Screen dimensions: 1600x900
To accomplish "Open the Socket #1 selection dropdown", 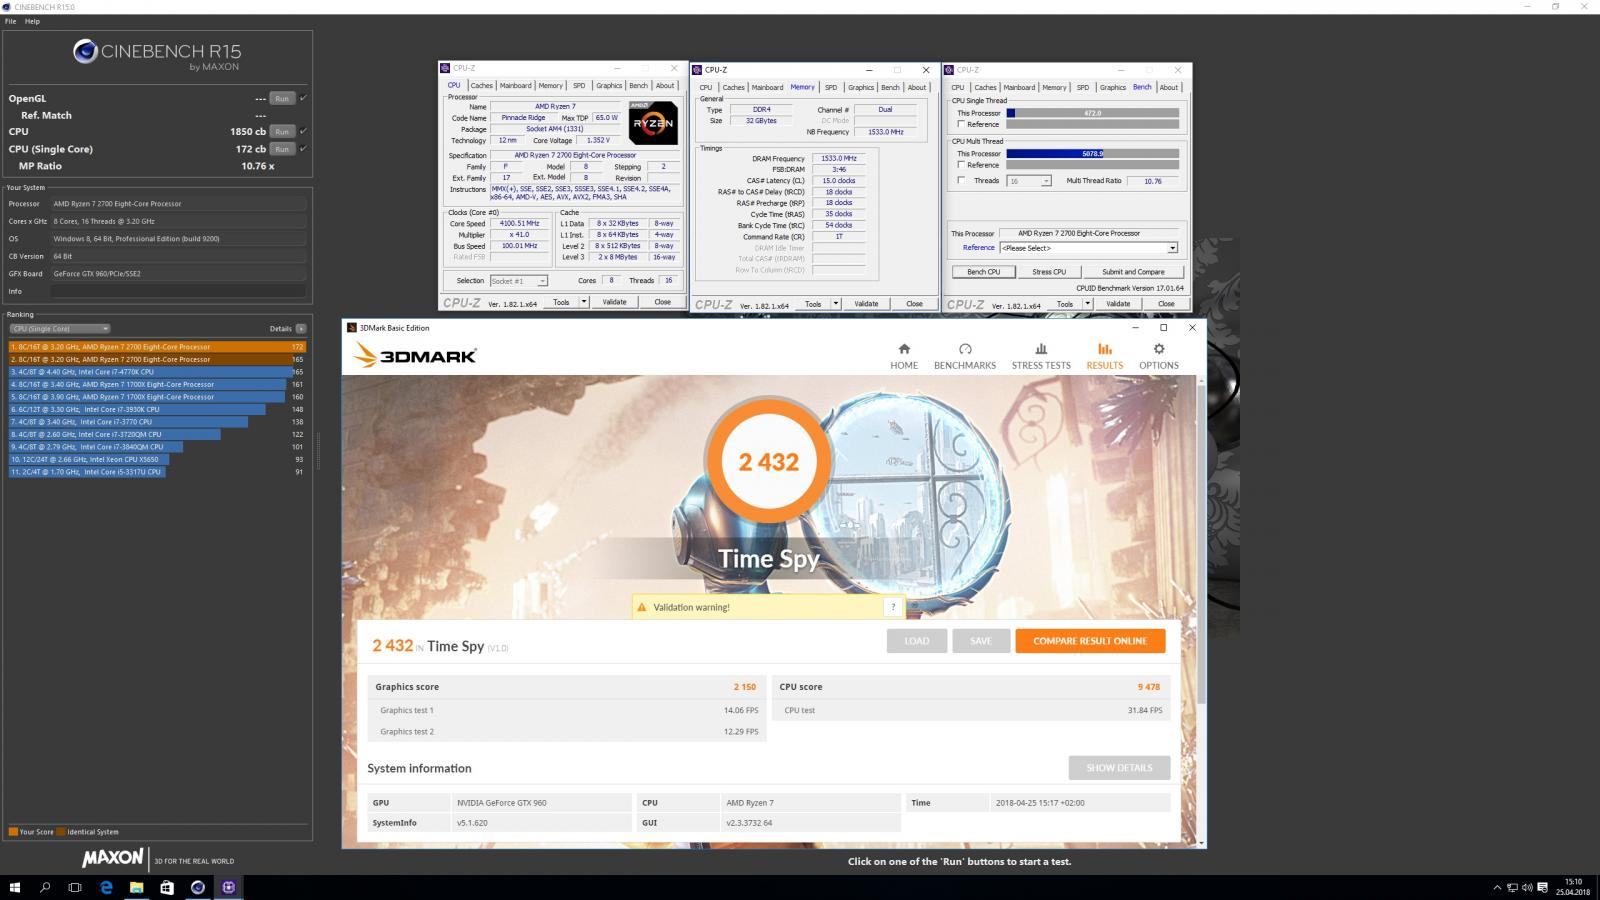I will pos(518,281).
